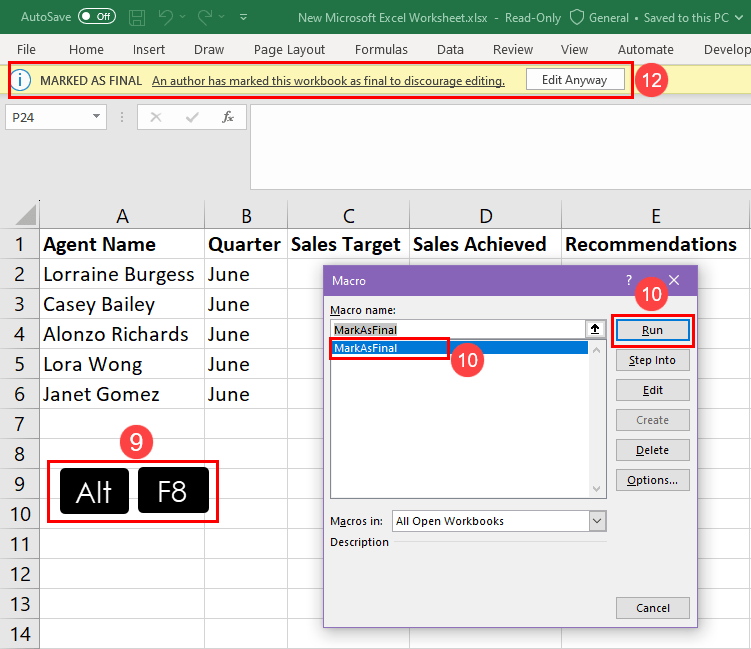Viewport: 751px width, 649px height.
Task: Open the Draw ribbon tab
Action: pos(209,49)
